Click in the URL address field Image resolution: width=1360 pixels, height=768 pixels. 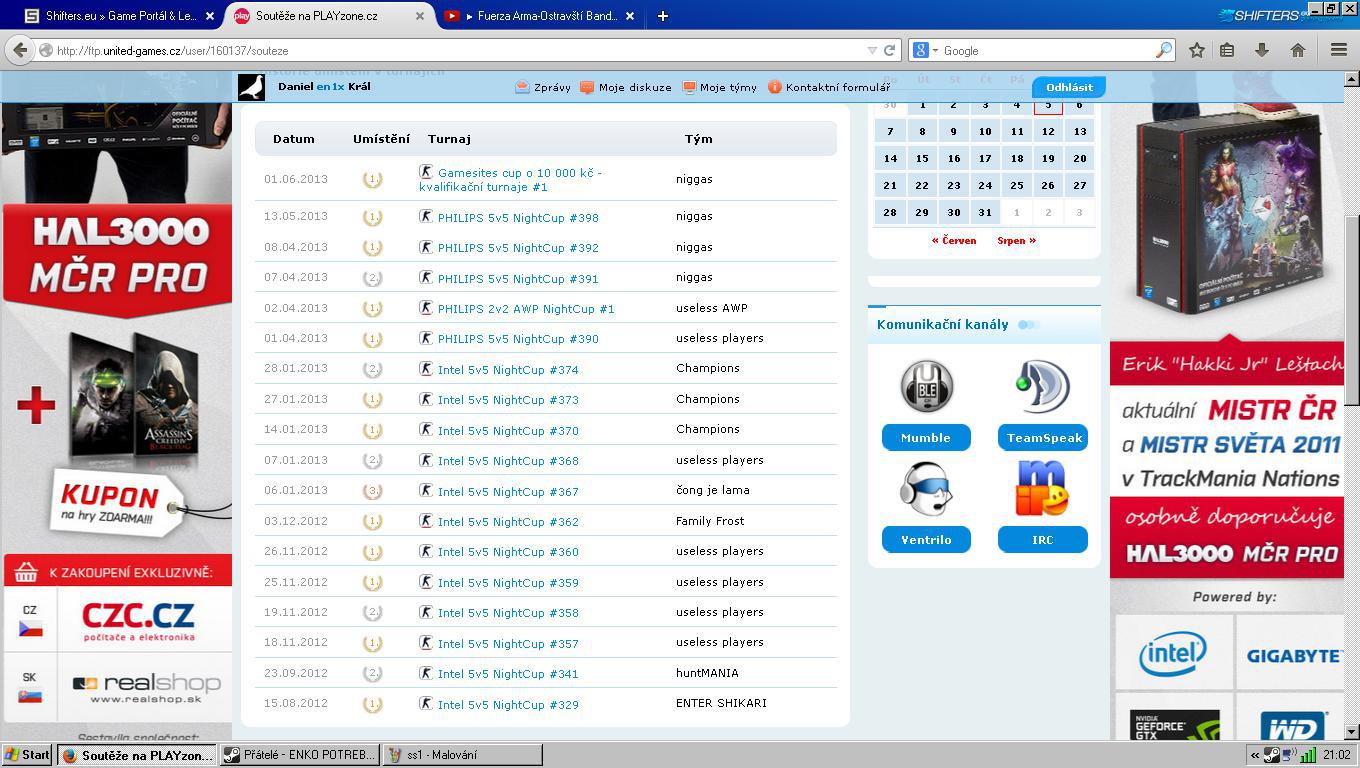coord(460,50)
